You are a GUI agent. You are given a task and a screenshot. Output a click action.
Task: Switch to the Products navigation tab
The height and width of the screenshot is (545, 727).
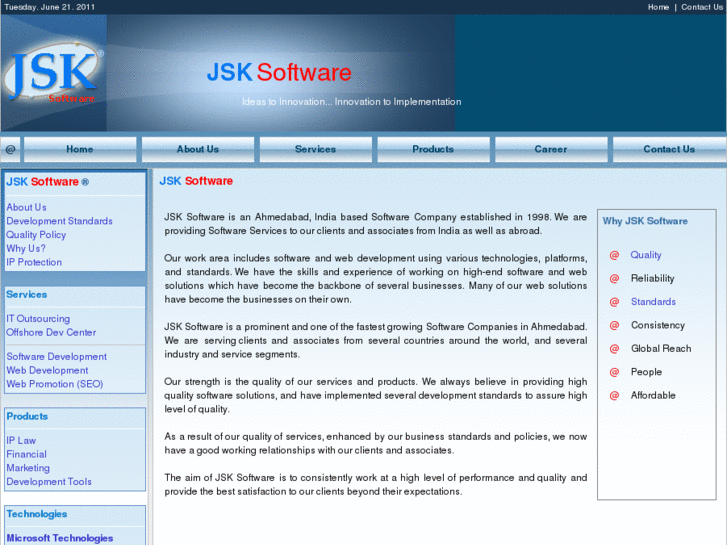point(433,149)
